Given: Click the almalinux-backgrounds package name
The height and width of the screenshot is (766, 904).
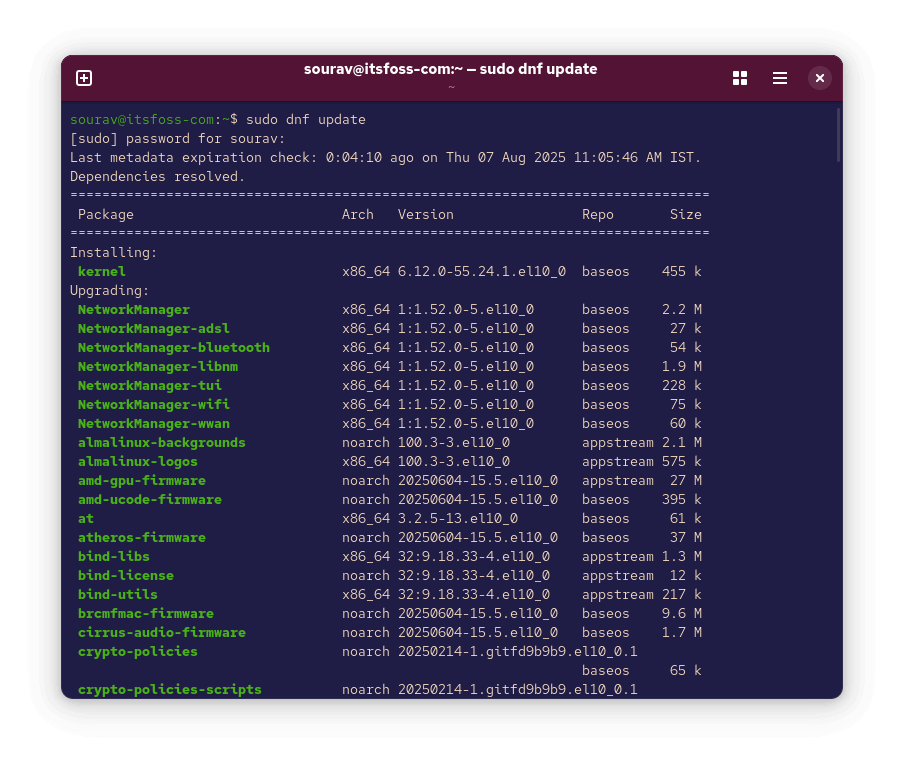Looking at the screenshot, I should click(x=161, y=442).
